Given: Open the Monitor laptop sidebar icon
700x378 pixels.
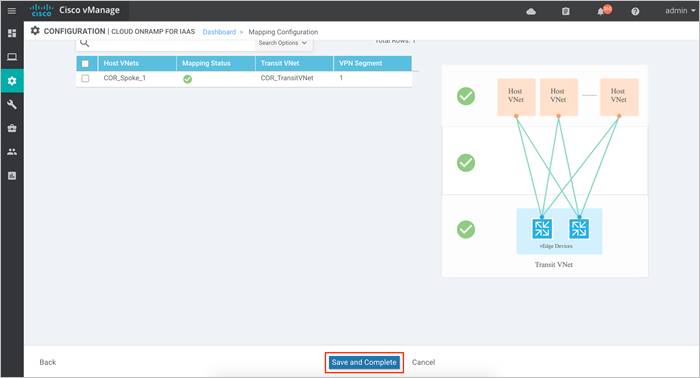Looking at the screenshot, I should coord(12,57).
